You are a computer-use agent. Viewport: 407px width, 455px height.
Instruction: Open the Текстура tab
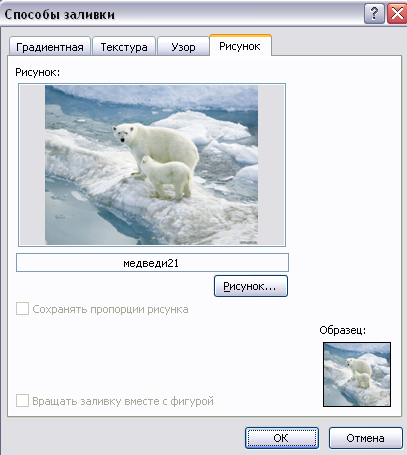tap(124, 46)
